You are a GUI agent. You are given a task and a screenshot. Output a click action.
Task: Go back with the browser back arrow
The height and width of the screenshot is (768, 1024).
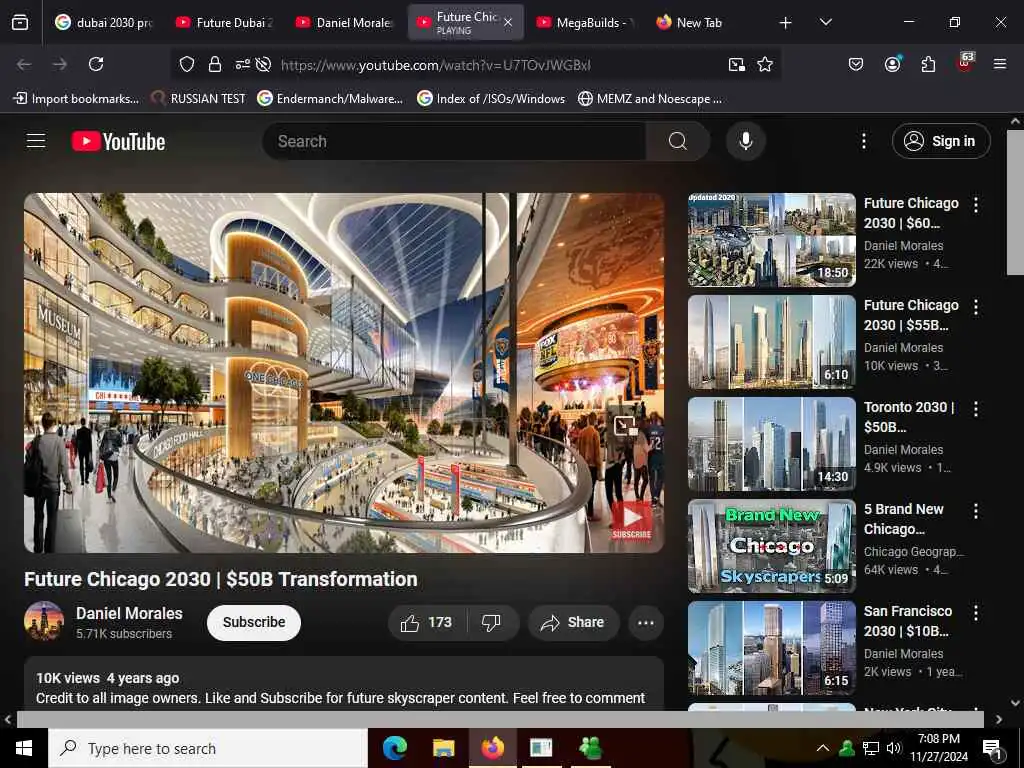coord(24,64)
